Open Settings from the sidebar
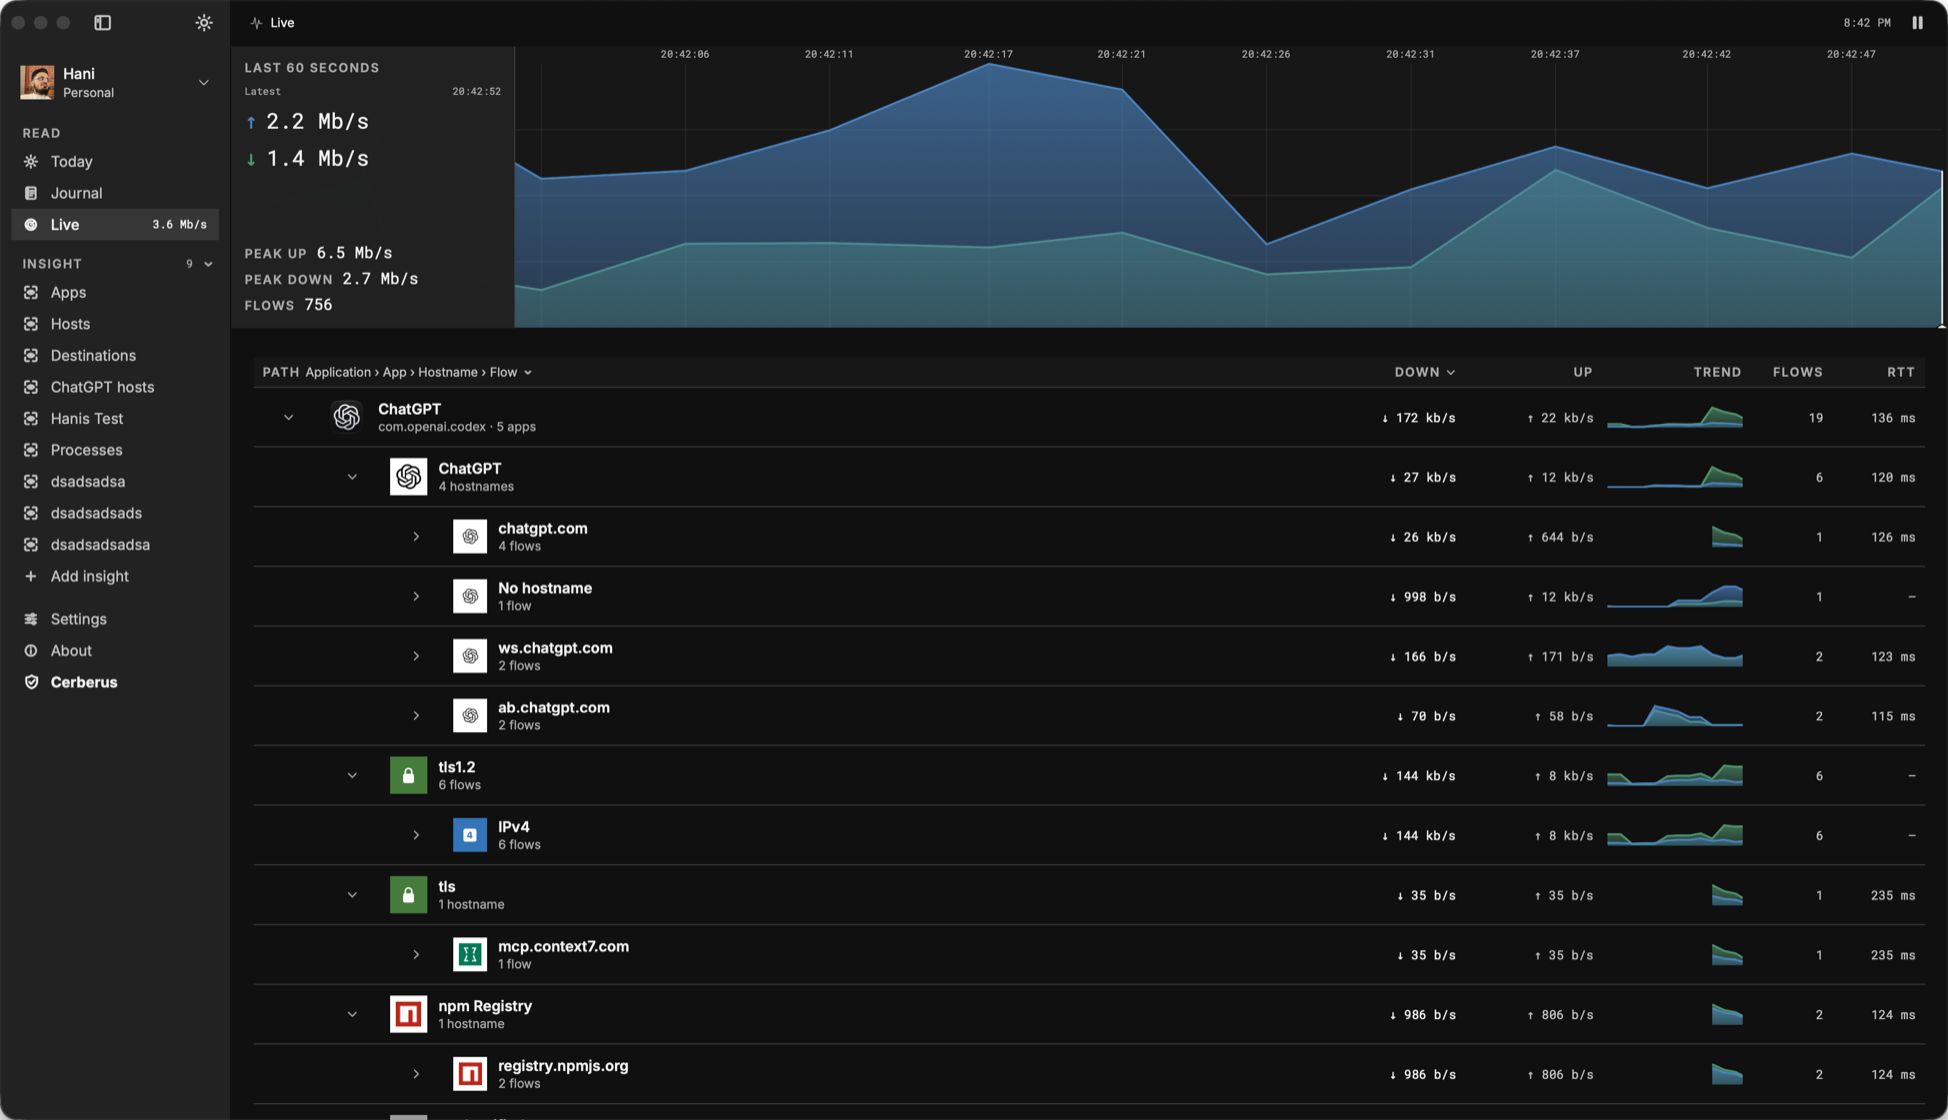The width and height of the screenshot is (1948, 1120). (115, 619)
